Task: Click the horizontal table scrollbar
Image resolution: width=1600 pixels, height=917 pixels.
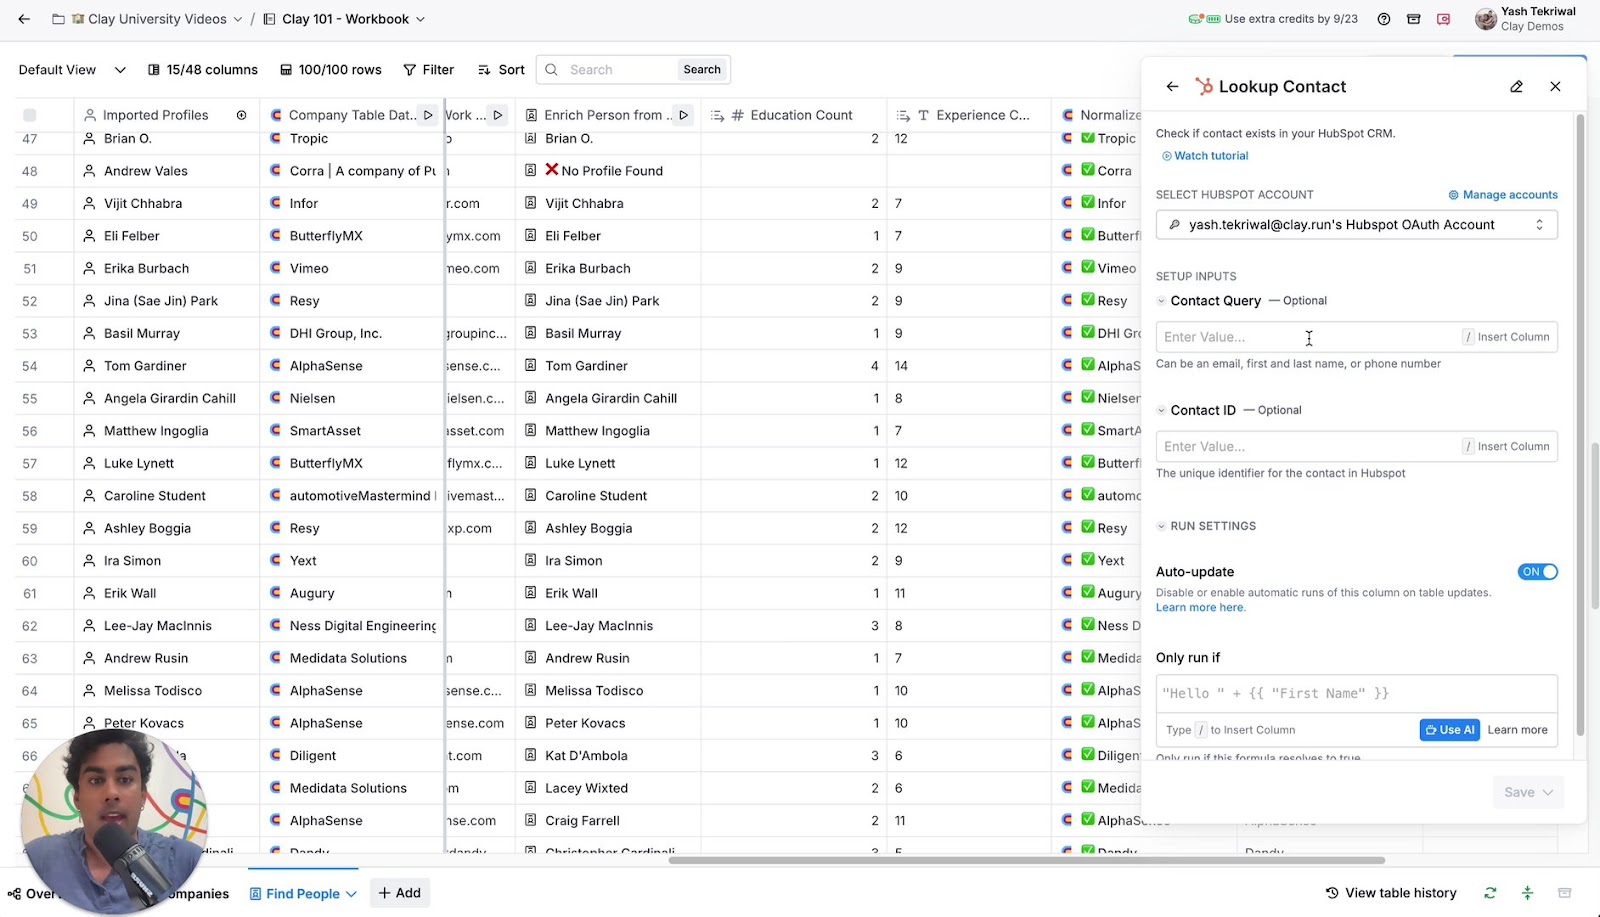Action: [1026, 860]
